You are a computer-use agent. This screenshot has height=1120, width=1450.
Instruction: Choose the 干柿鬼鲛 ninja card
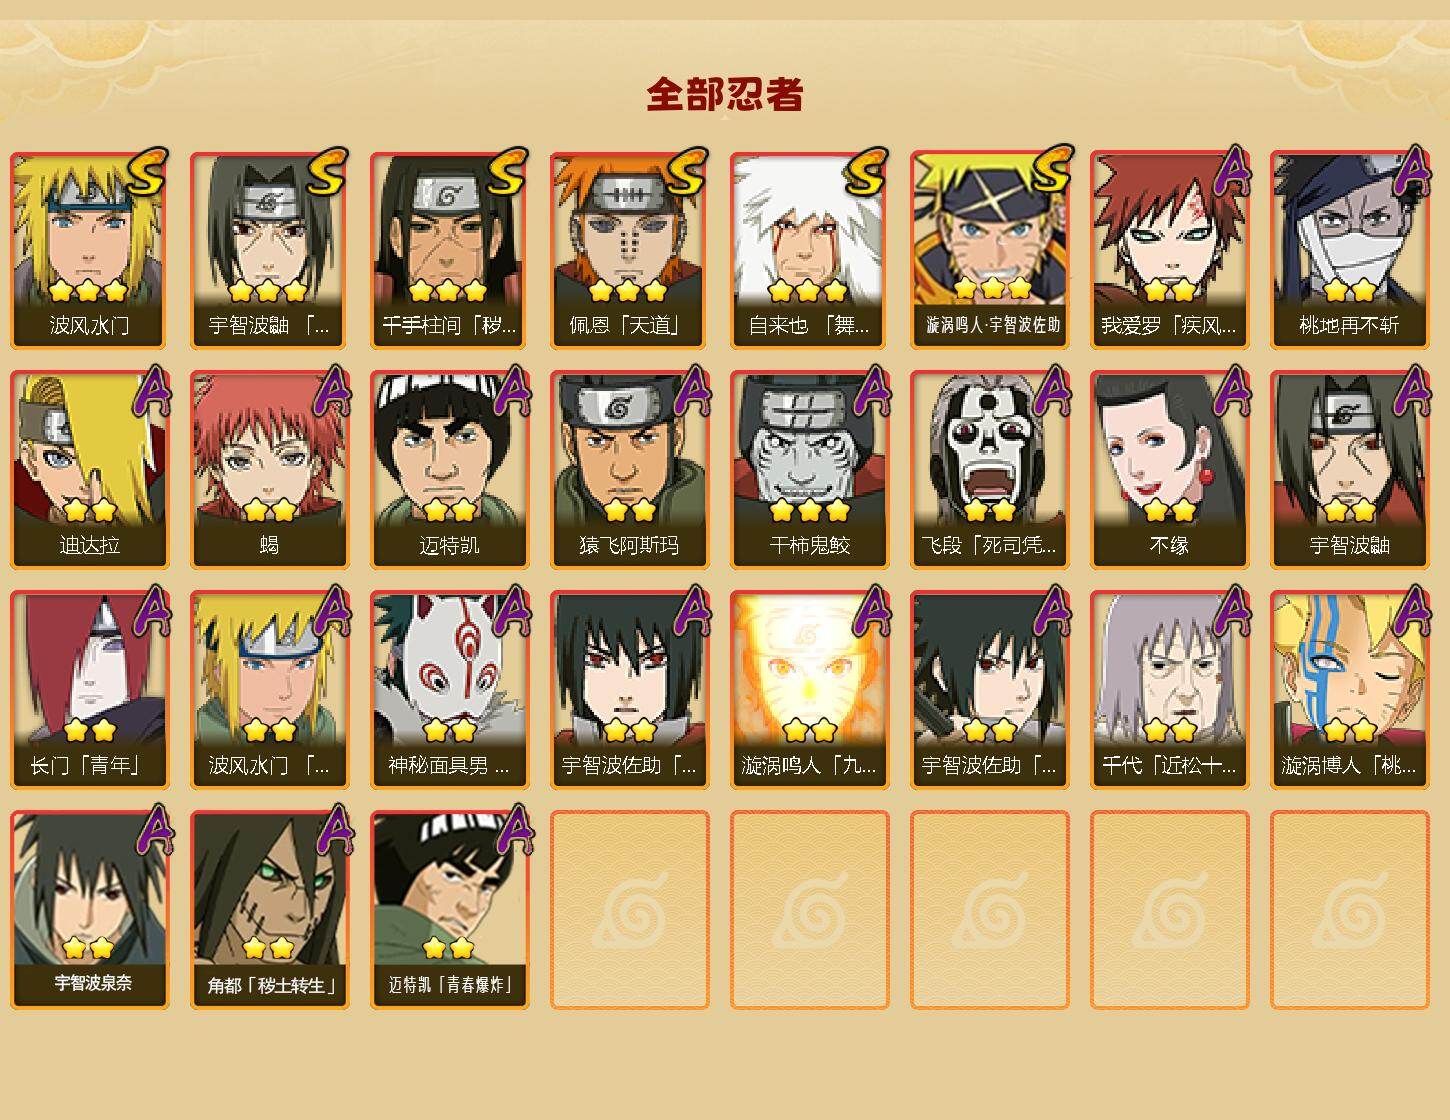810,470
